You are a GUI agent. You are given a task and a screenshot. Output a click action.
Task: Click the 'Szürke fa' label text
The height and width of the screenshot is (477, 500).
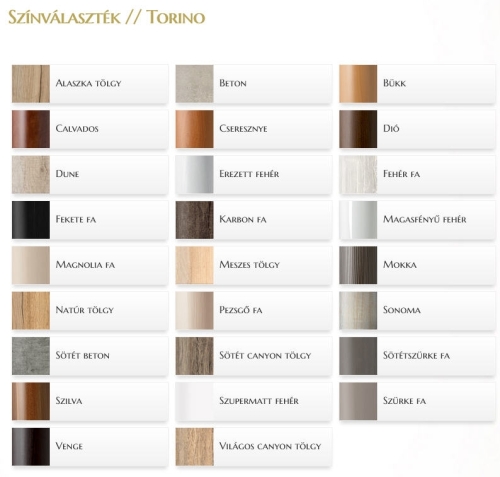coord(404,401)
